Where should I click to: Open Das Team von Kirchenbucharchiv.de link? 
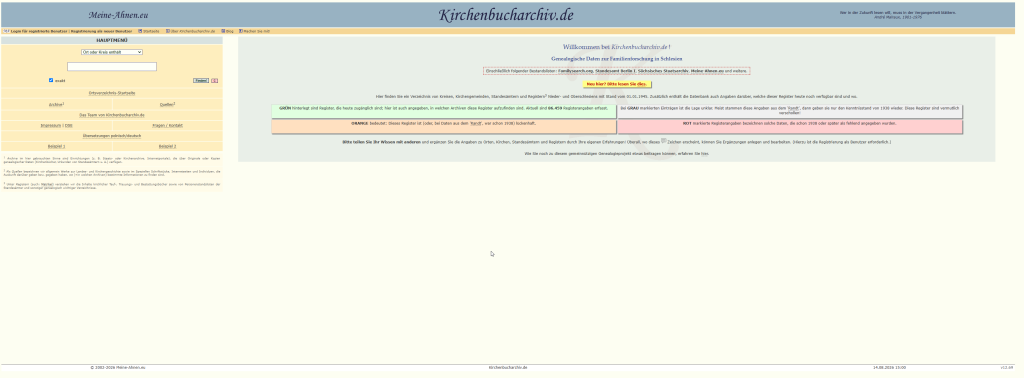click(112, 115)
